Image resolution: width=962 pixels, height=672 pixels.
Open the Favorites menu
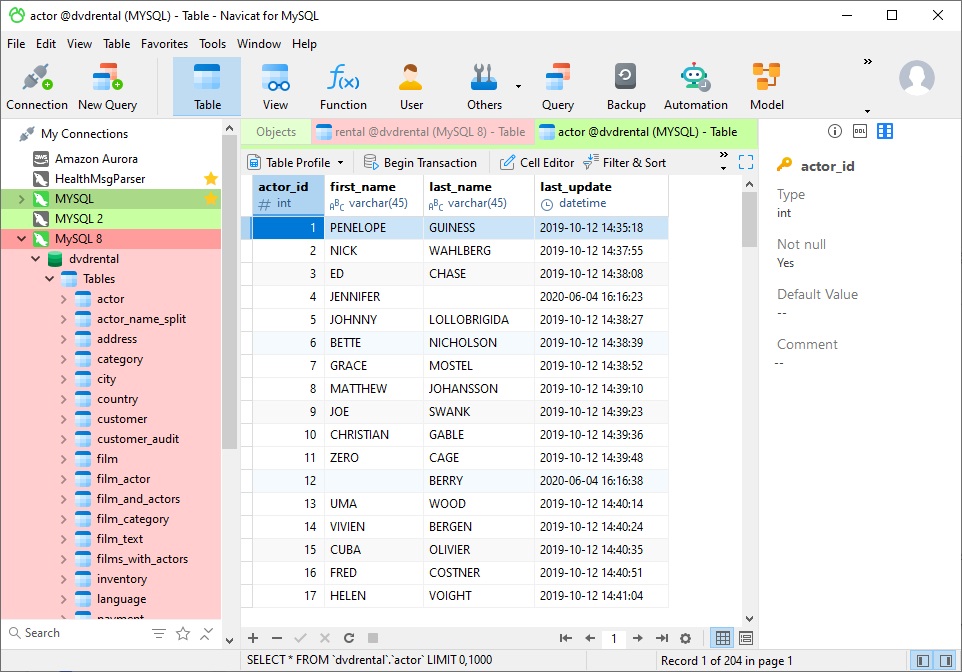click(164, 44)
